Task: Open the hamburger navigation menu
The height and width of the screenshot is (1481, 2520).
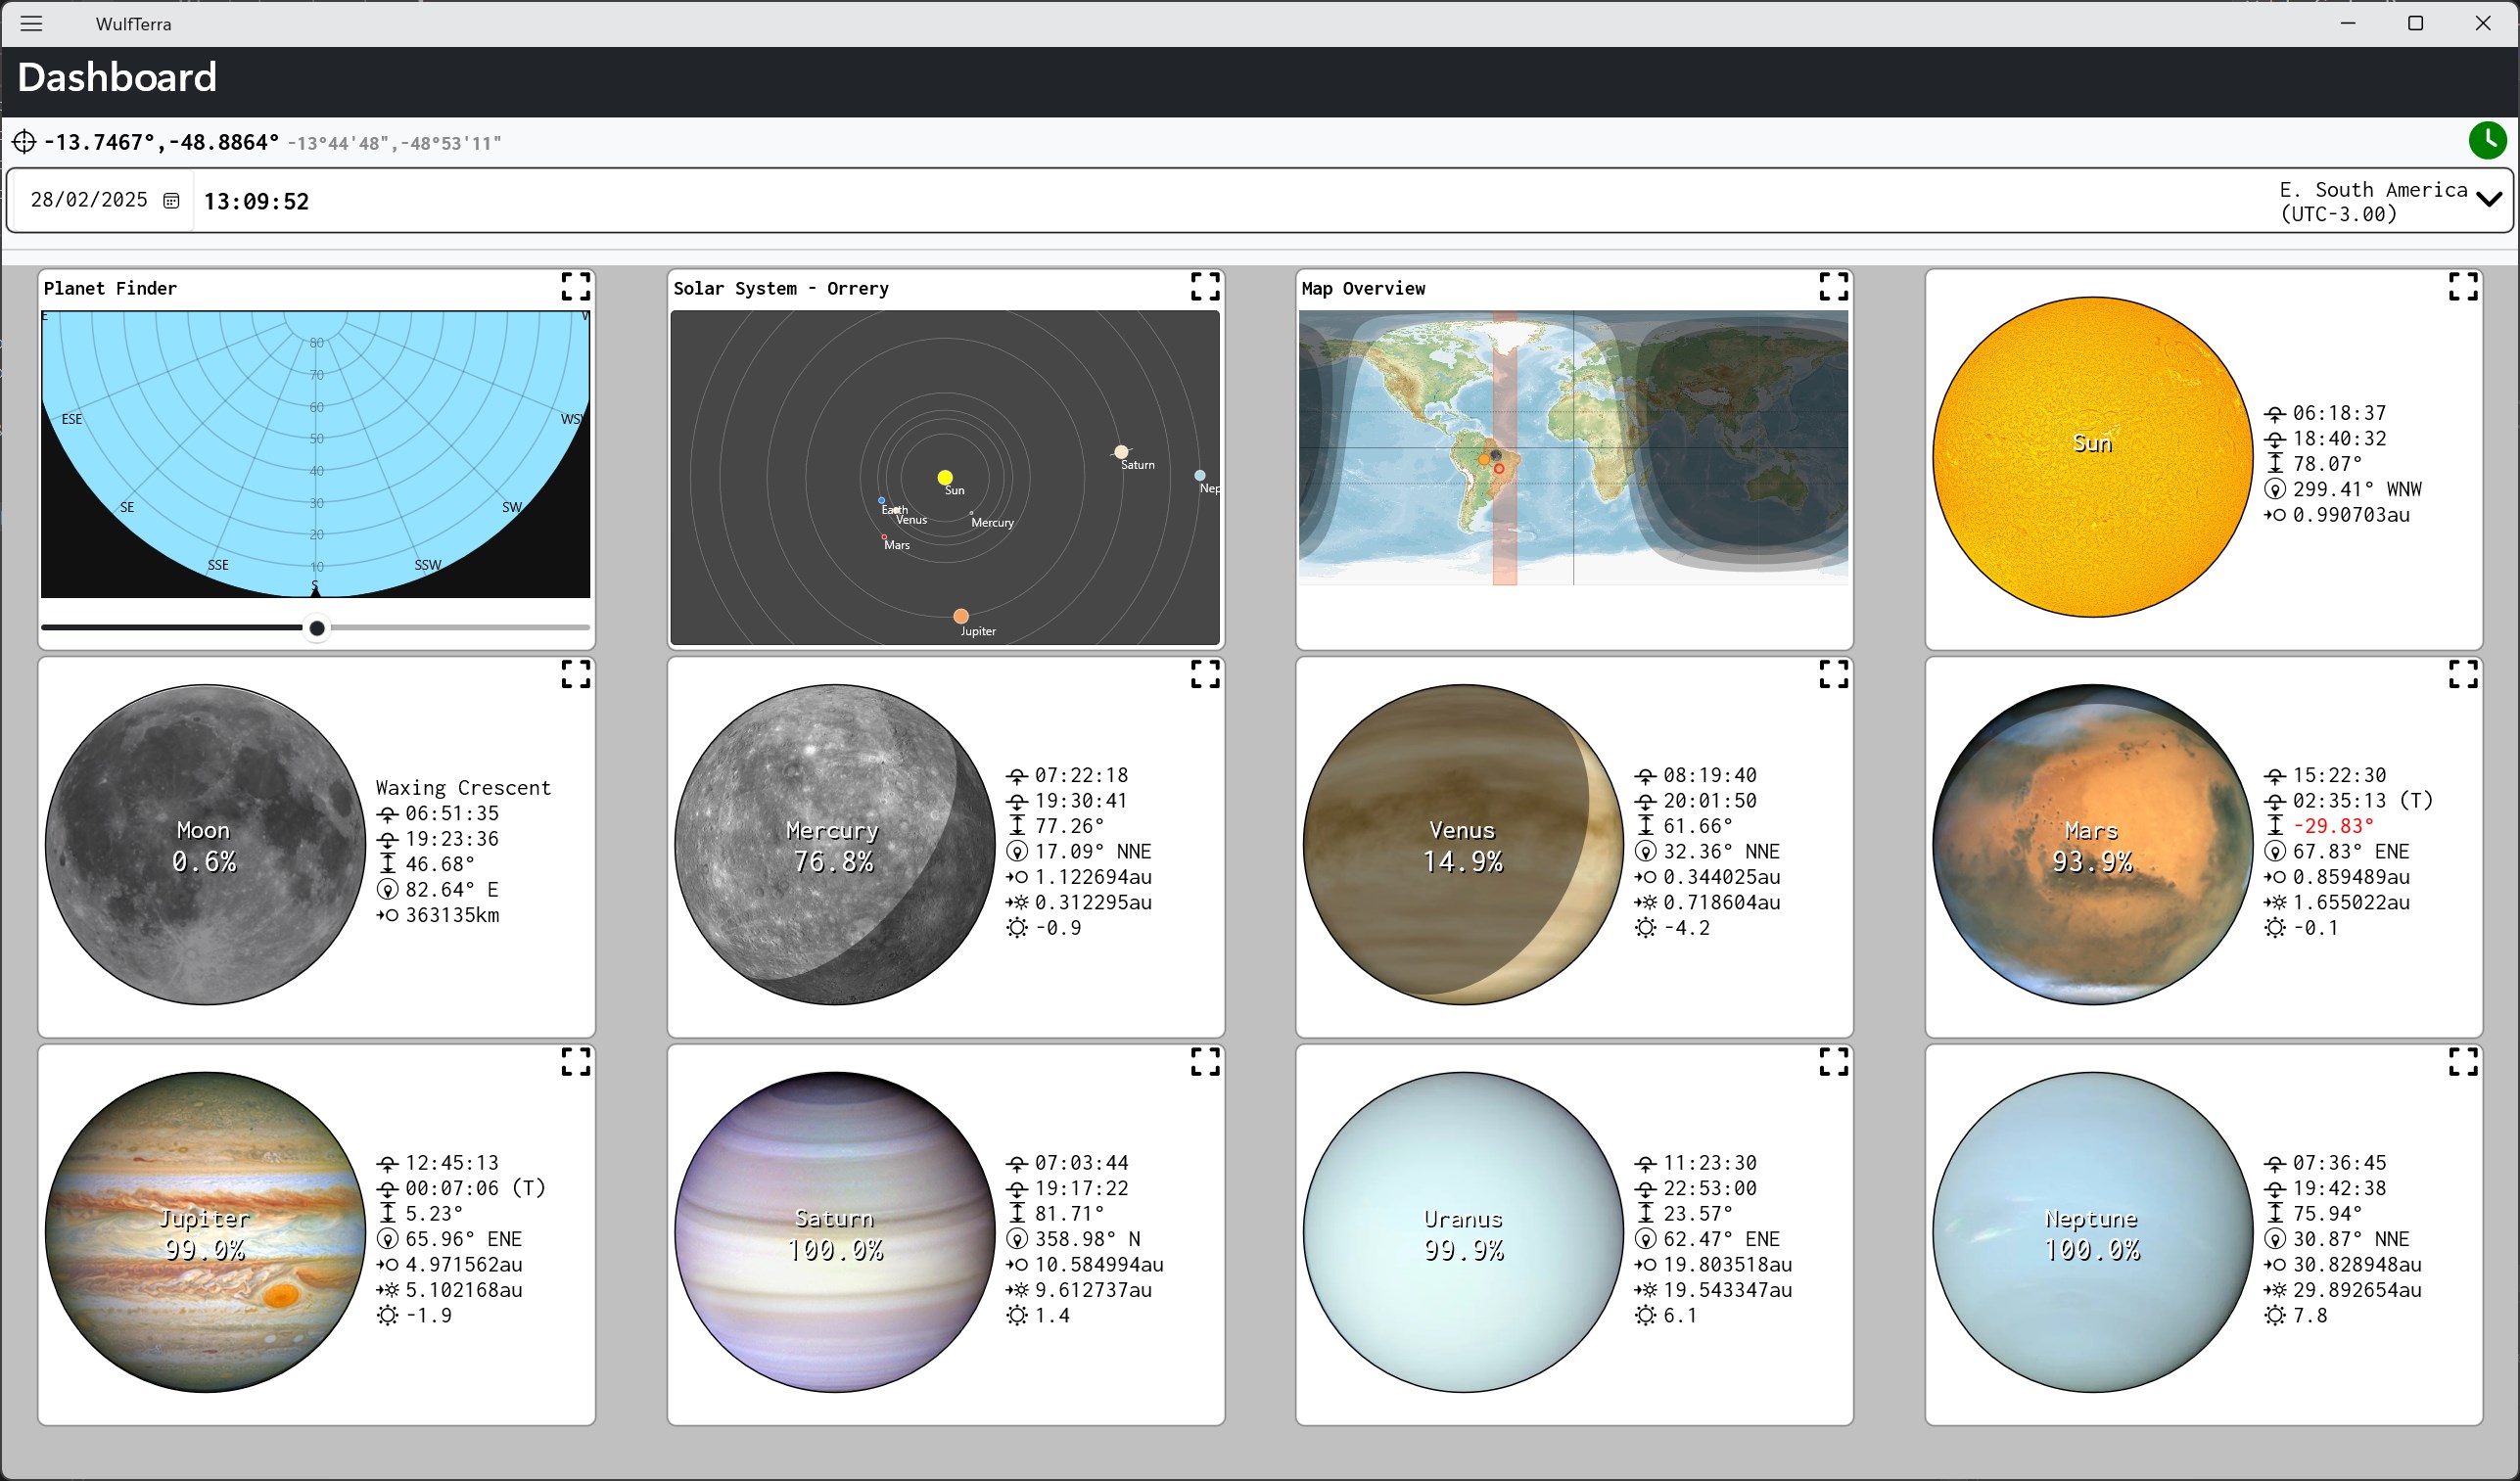Action: (x=31, y=24)
